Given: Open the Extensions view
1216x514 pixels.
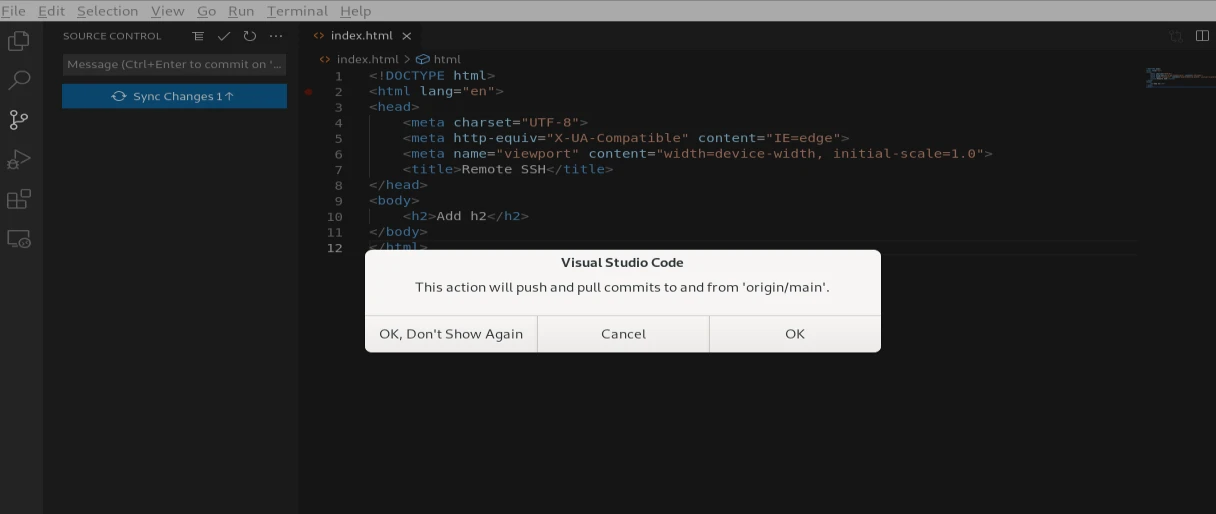Looking at the screenshot, I should 18,199.
